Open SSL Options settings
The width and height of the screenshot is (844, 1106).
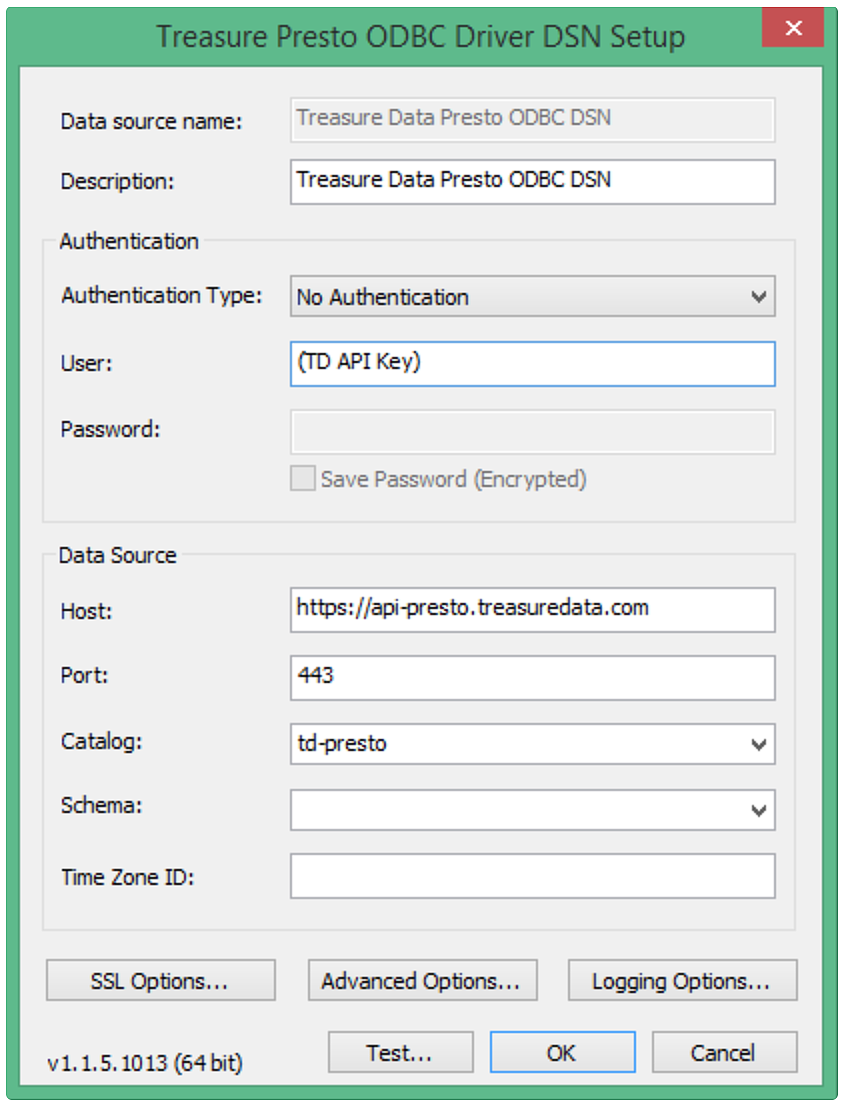(160, 981)
